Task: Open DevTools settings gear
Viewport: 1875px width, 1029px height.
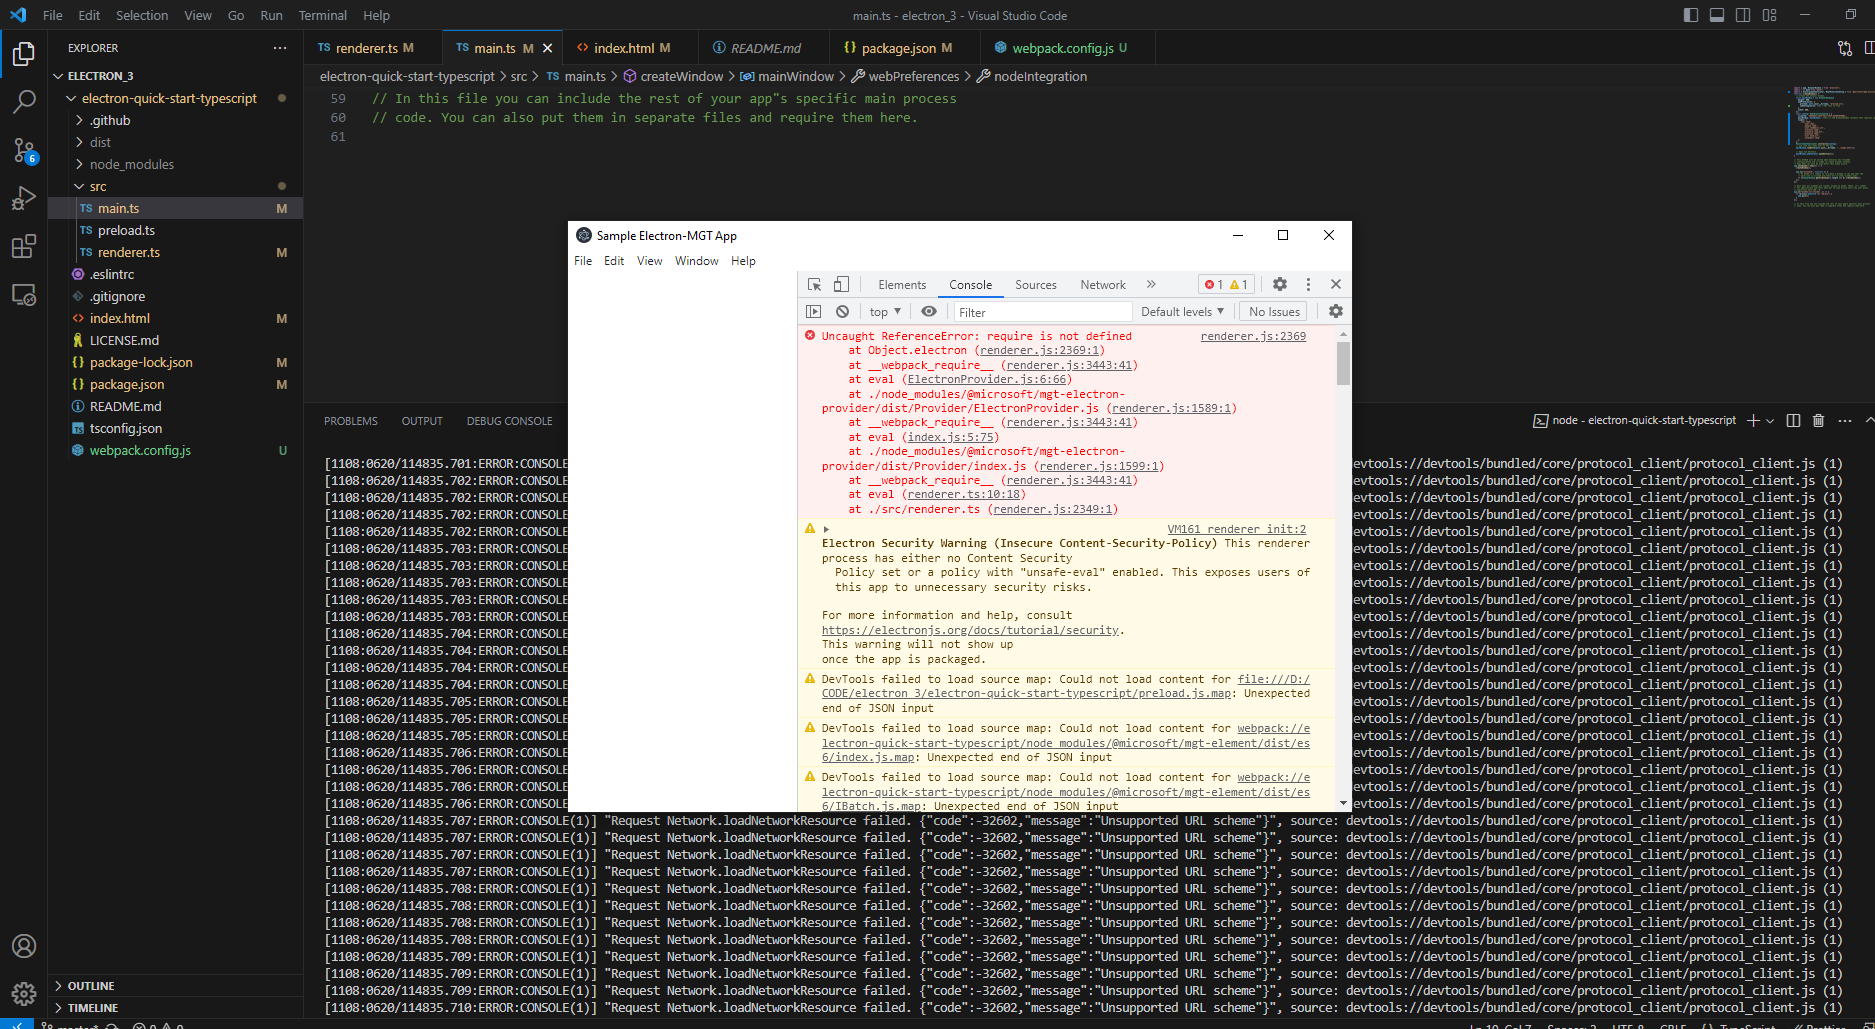Action: point(1280,284)
